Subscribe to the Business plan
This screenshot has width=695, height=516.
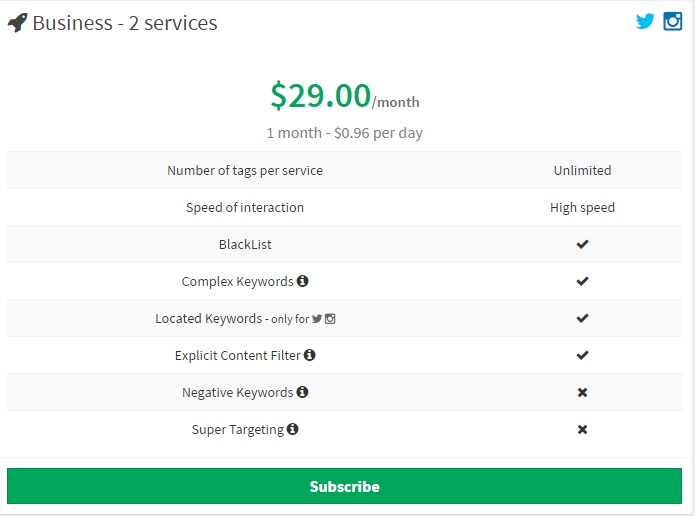(344, 486)
